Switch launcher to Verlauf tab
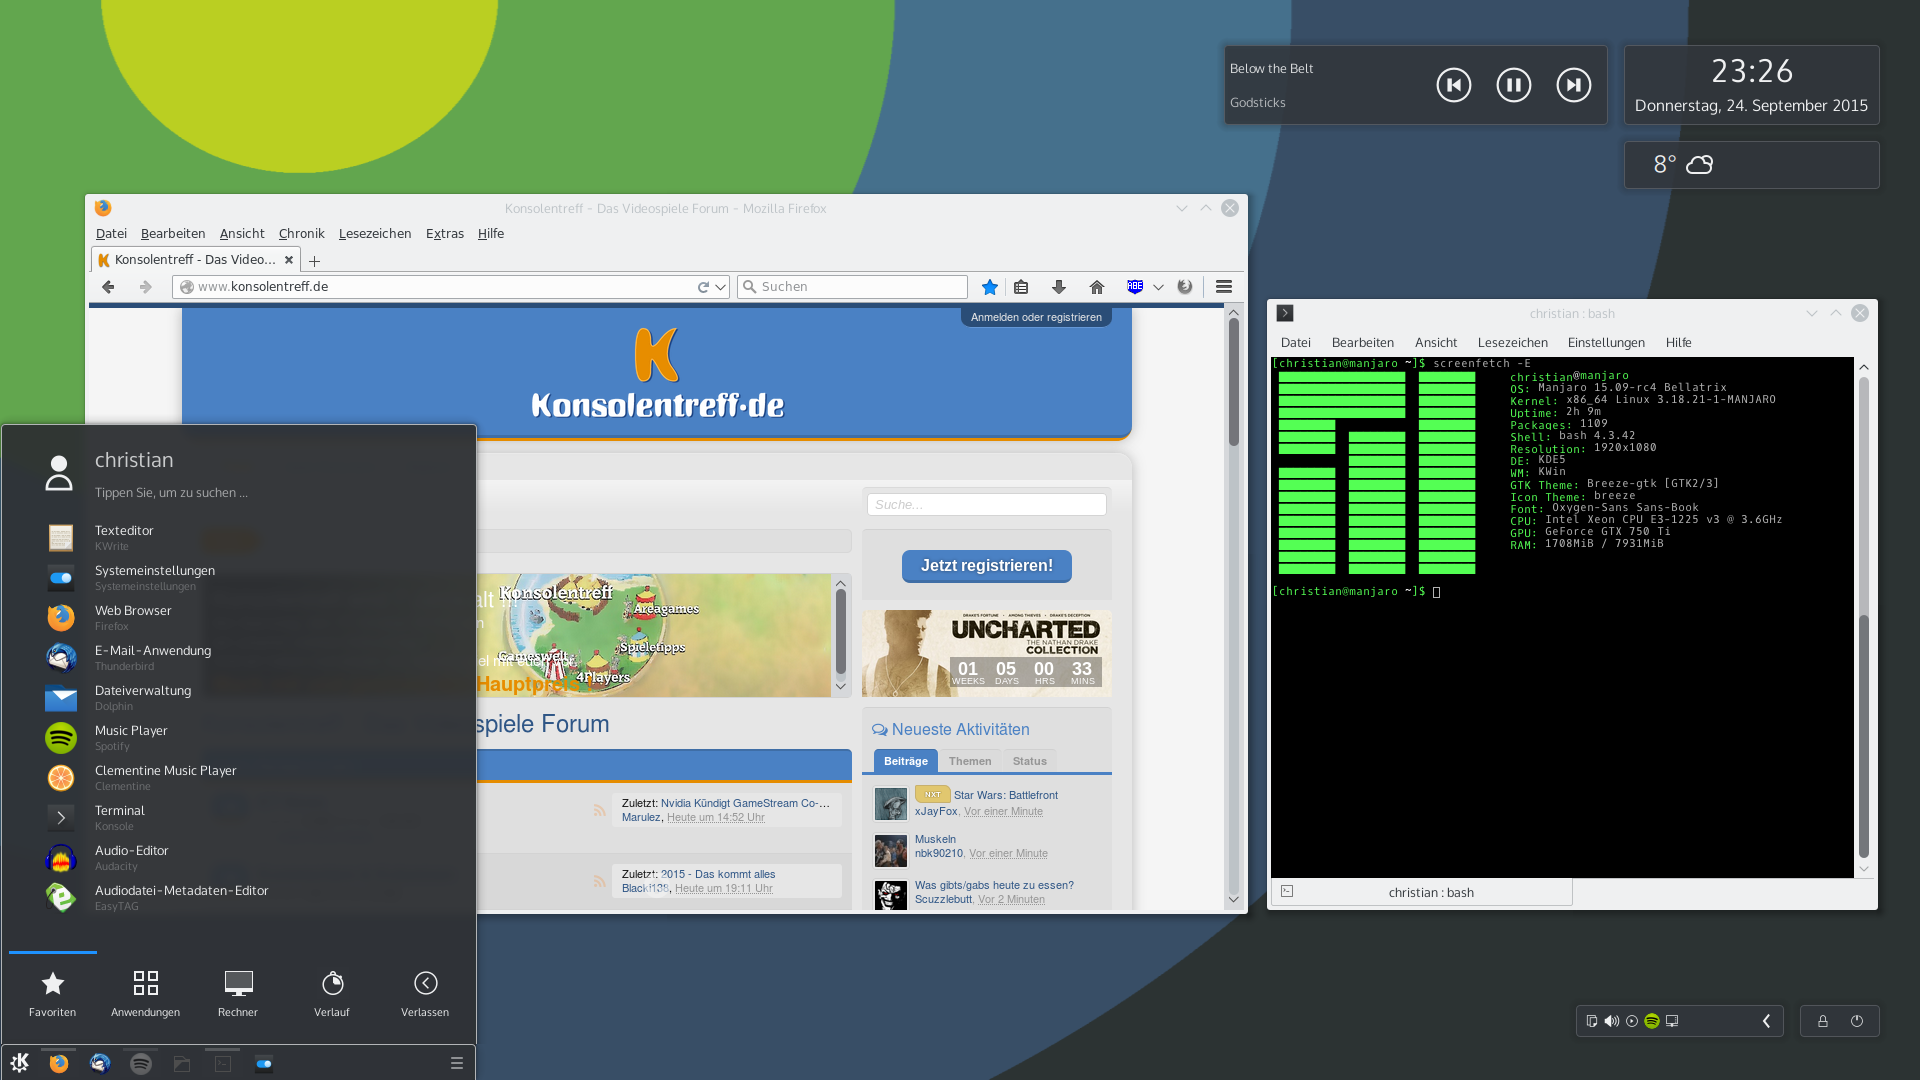 point(332,994)
